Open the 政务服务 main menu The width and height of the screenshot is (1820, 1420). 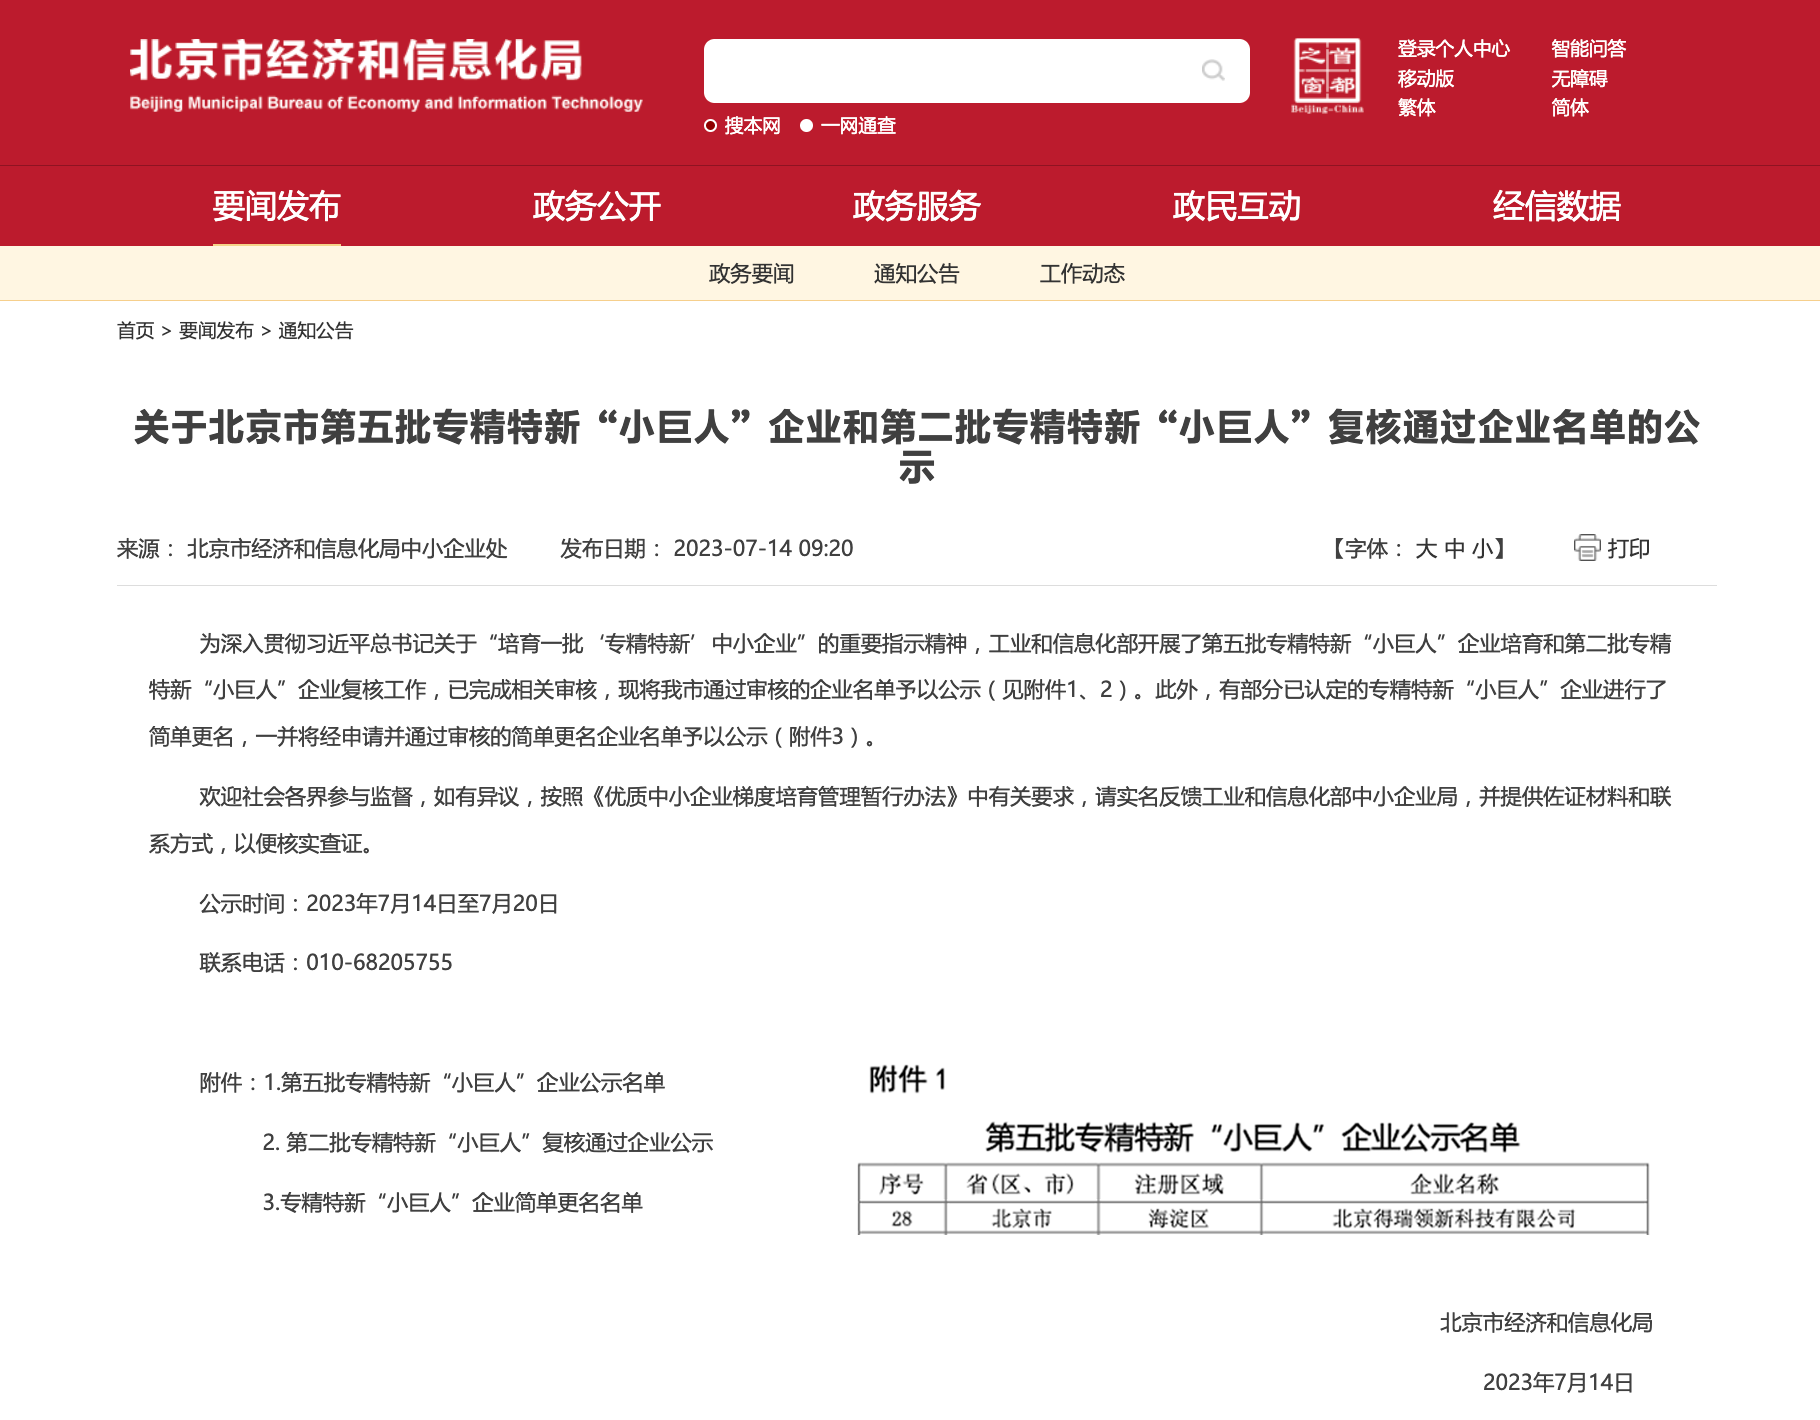click(916, 206)
